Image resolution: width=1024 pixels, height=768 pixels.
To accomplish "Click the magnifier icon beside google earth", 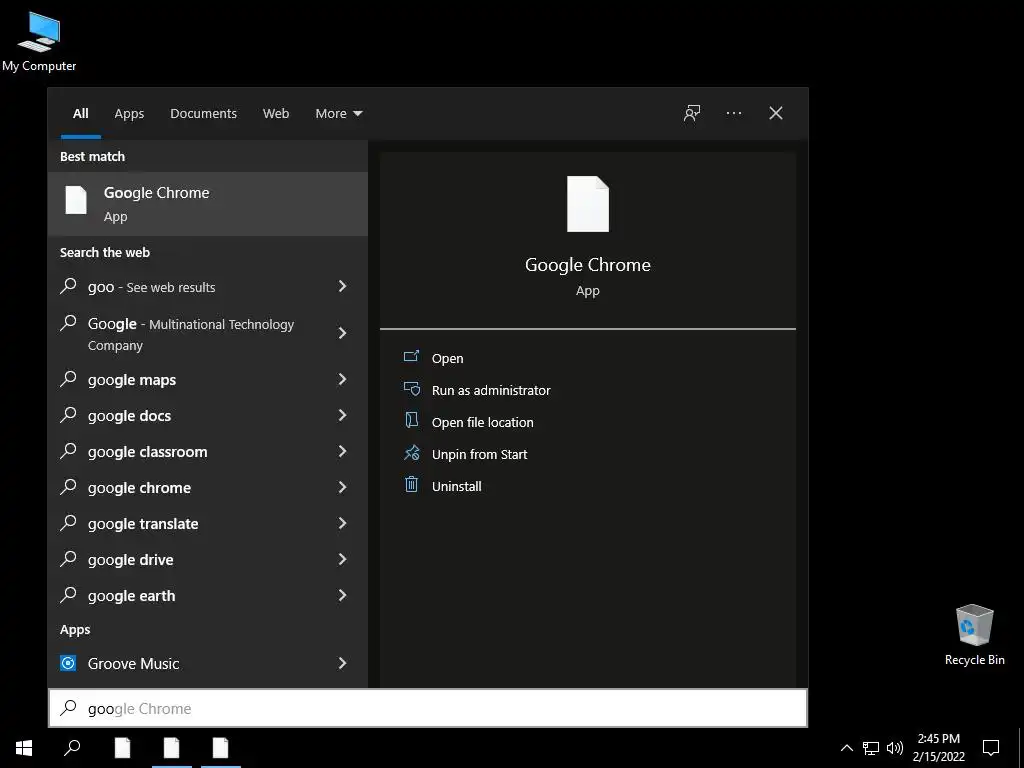I will (68, 594).
